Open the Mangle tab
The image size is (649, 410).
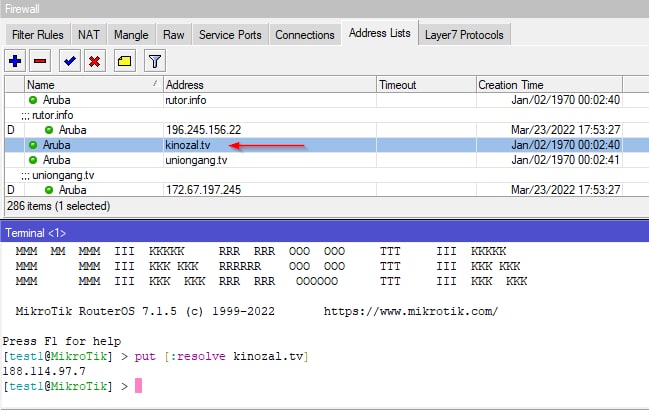coord(131,35)
